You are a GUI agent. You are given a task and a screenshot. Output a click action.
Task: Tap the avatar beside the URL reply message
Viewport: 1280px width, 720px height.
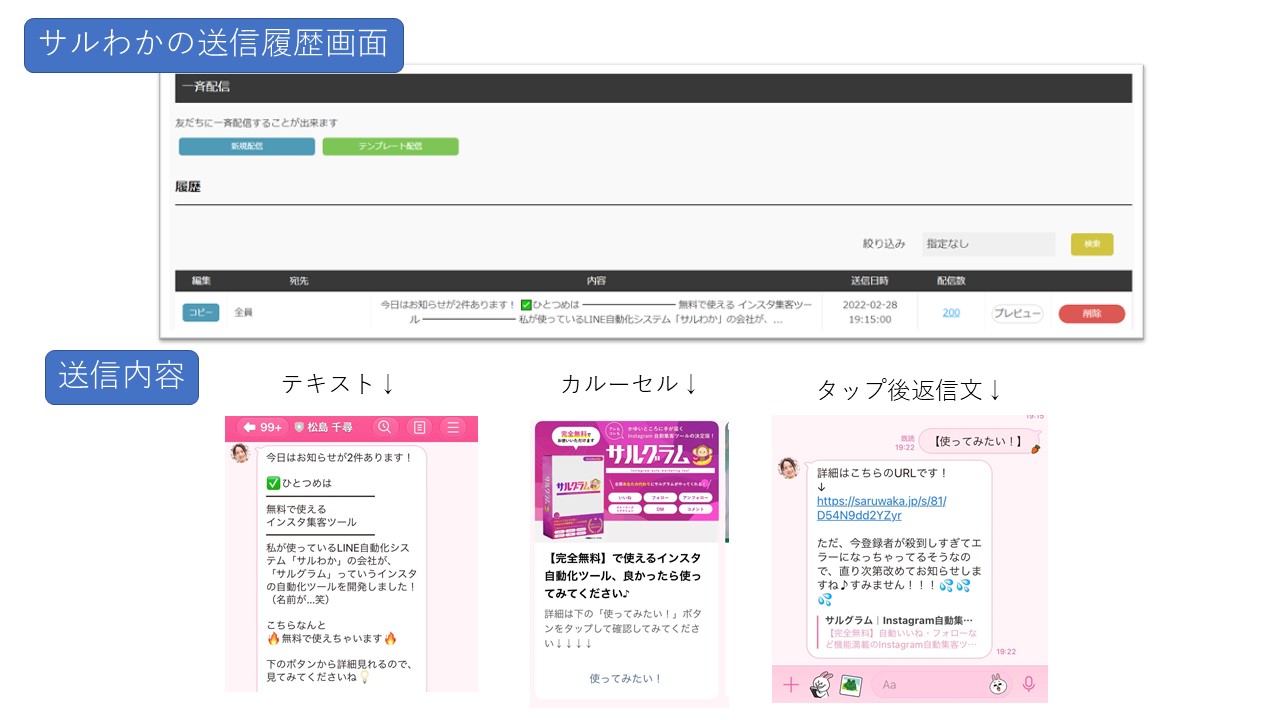tap(788, 468)
